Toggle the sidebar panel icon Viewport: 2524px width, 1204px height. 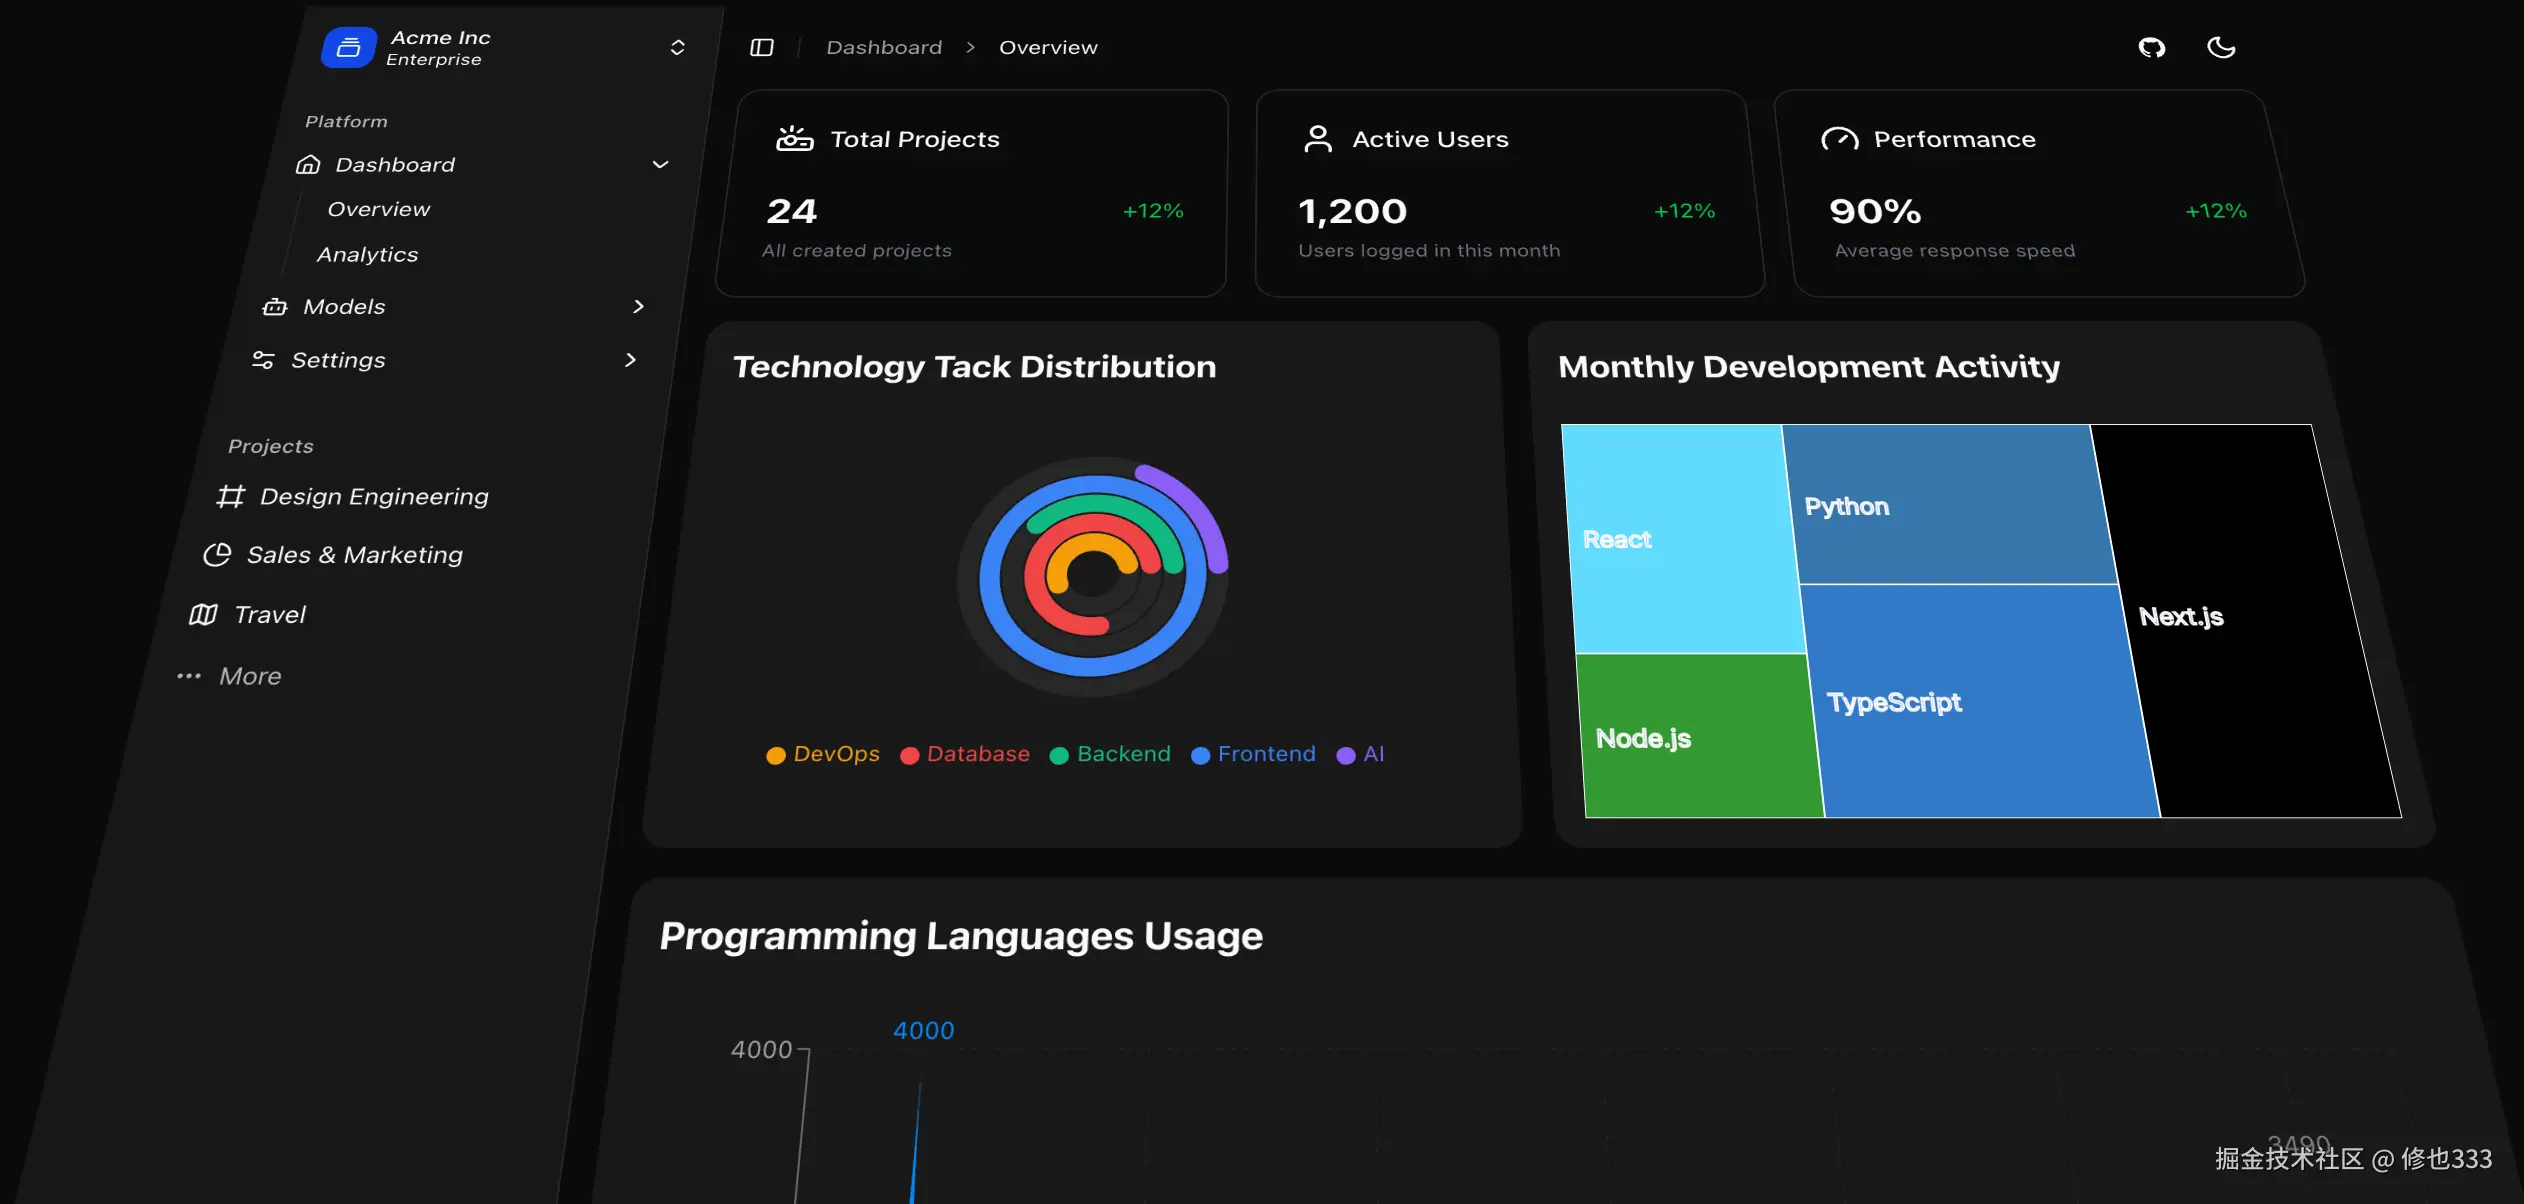[762, 47]
